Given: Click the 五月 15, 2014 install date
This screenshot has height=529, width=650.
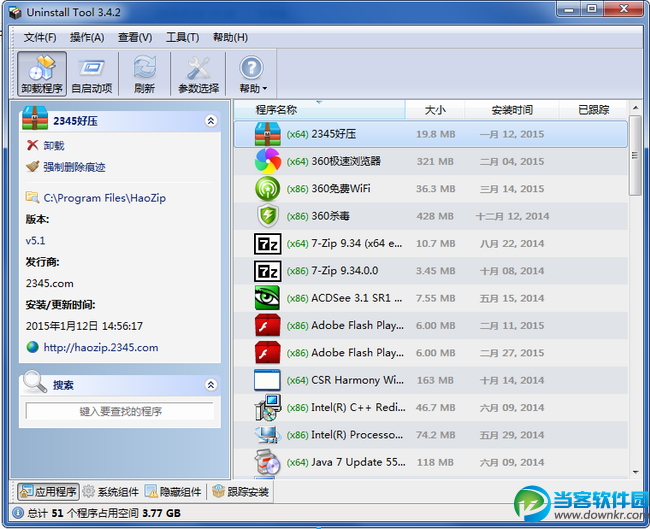Looking at the screenshot, I should pyautogui.click(x=512, y=298).
